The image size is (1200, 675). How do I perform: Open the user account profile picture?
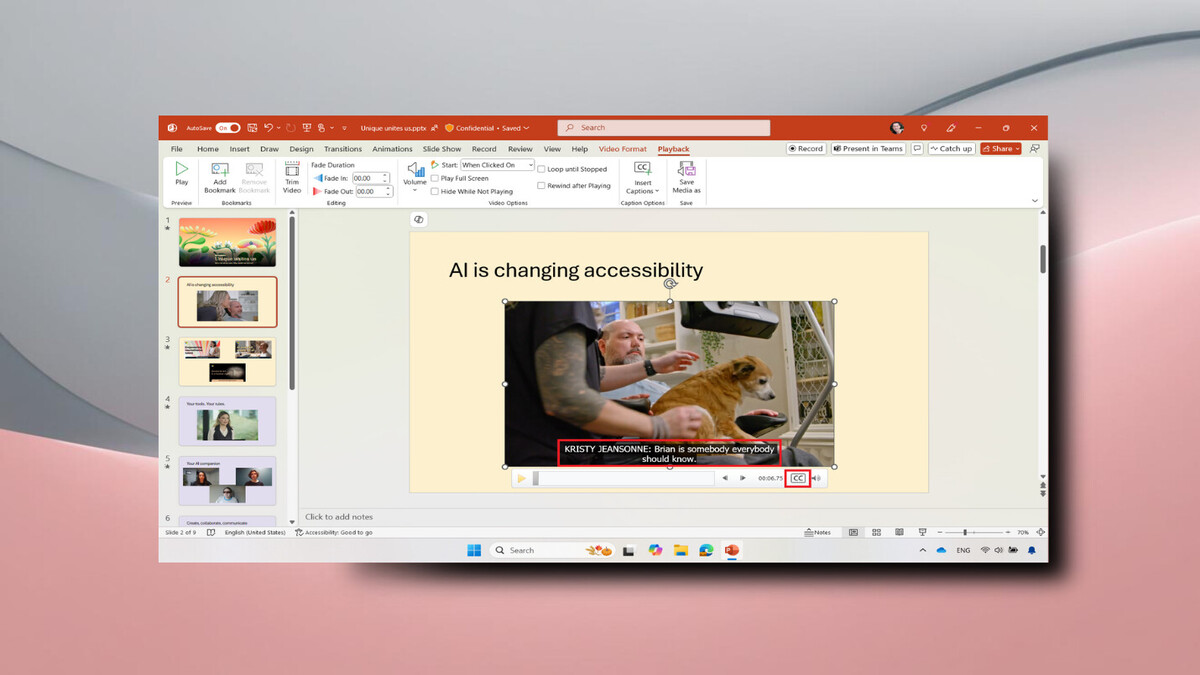pos(896,128)
